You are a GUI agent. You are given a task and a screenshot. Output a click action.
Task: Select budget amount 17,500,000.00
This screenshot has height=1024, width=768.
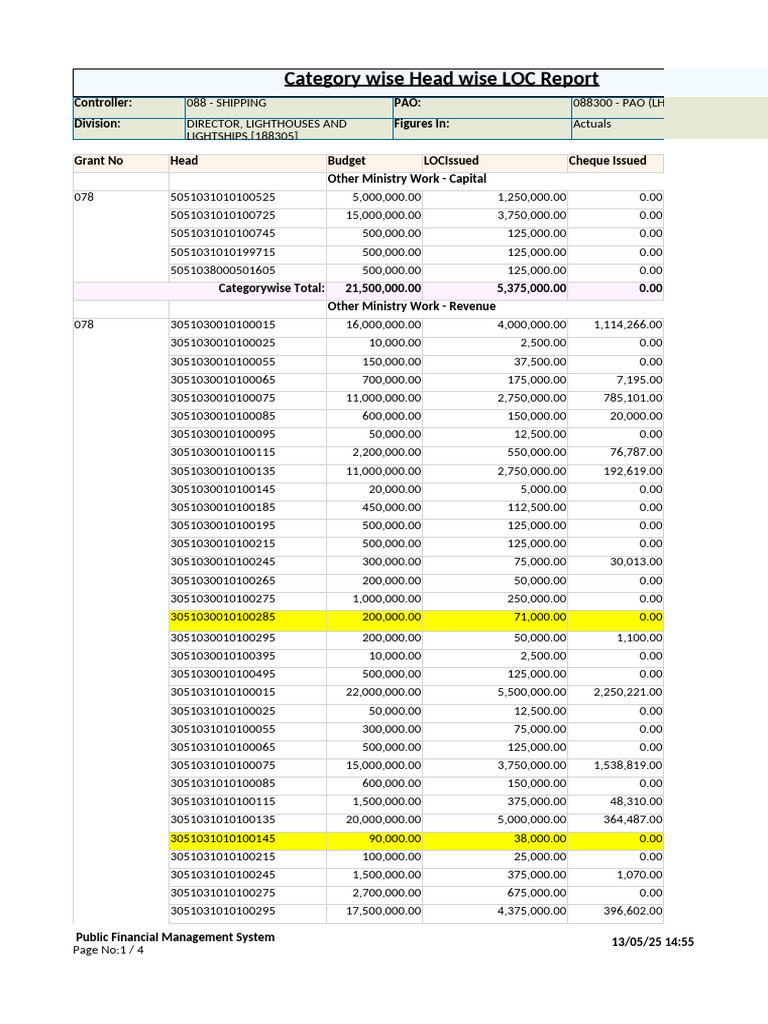[383, 911]
